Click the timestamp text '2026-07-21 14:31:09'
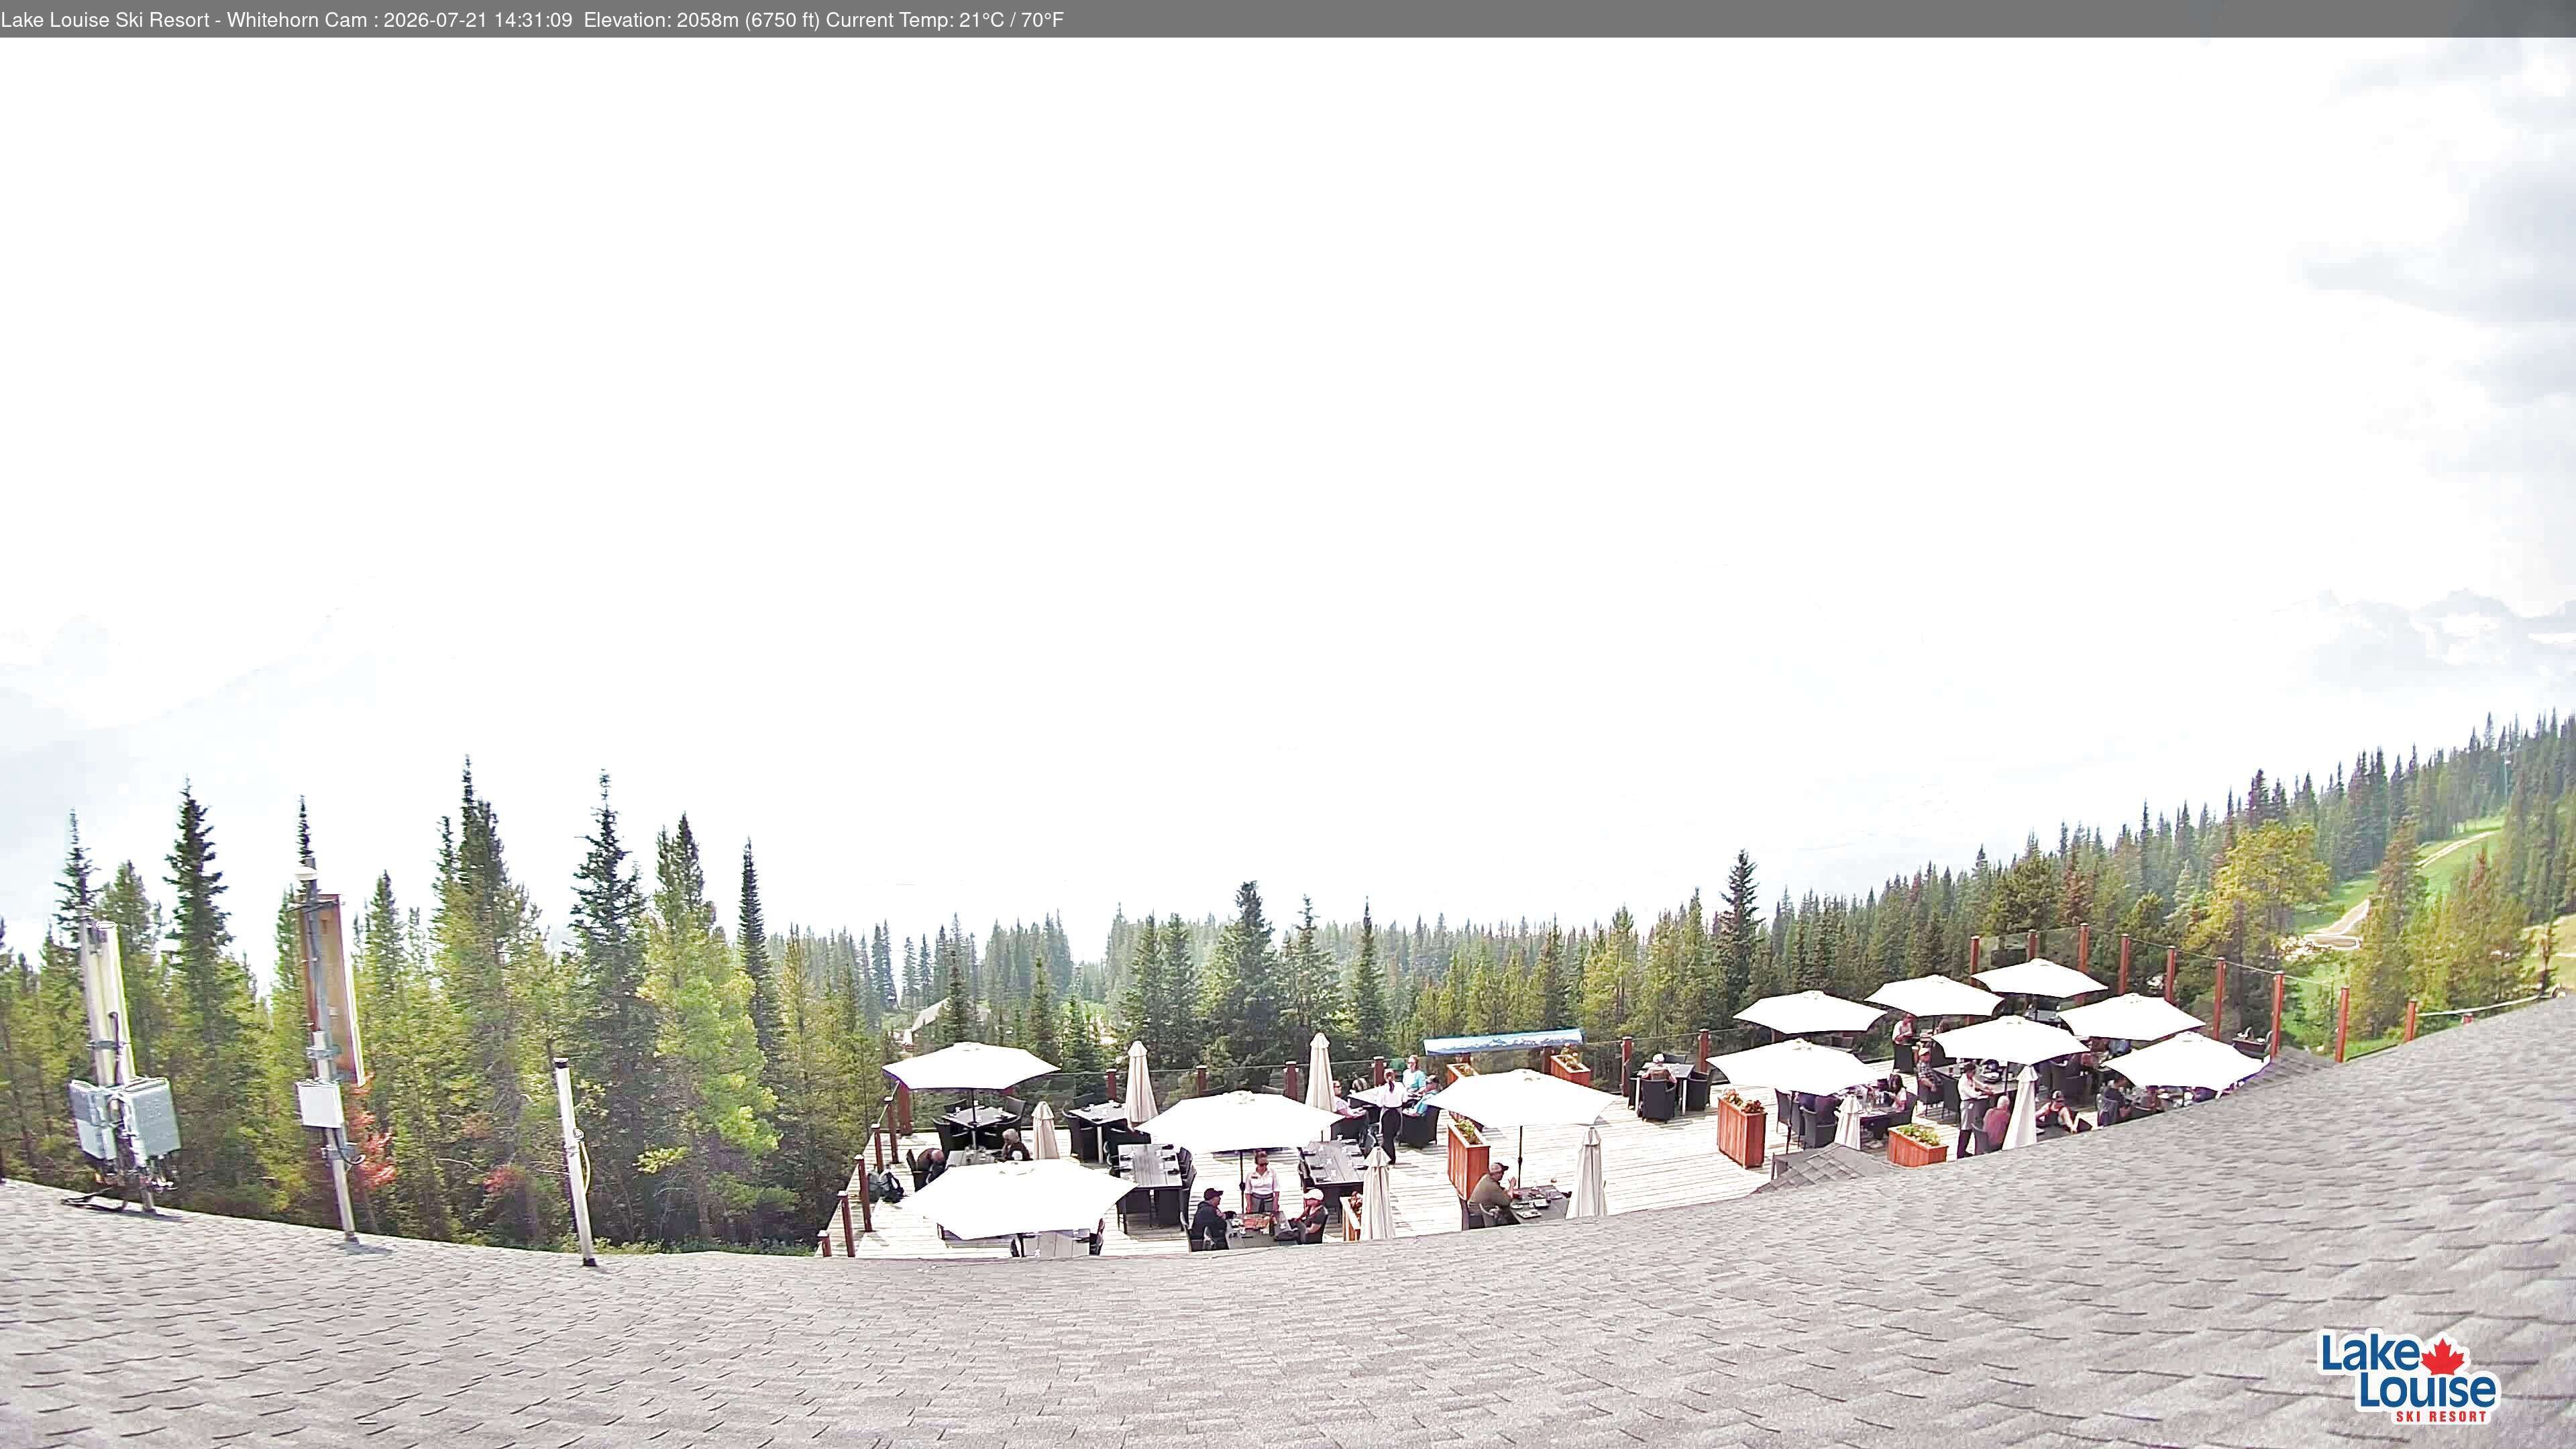 point(478,20)
